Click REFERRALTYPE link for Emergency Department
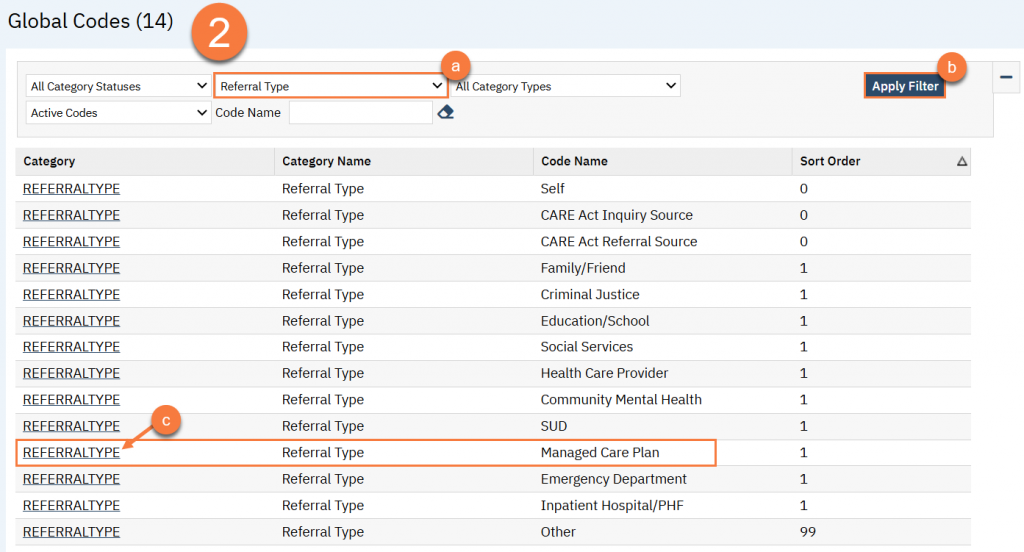1024x552 pixels. coord(71,479)
